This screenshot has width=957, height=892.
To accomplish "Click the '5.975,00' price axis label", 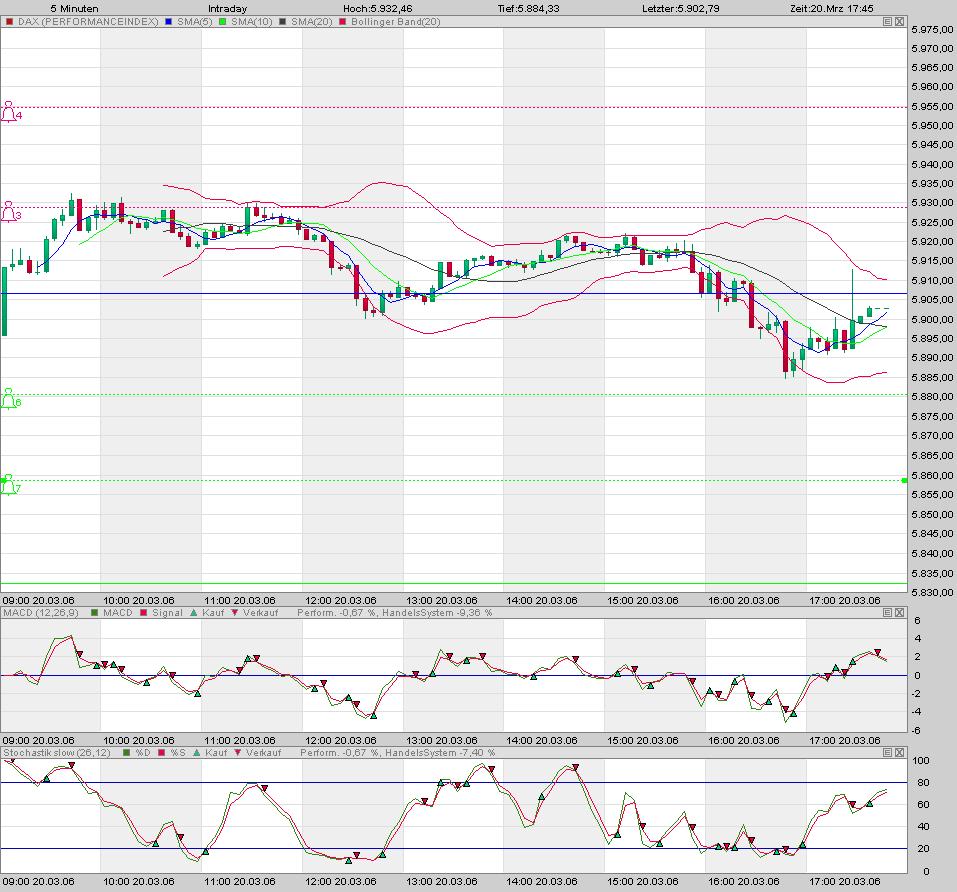I will pyautogui.click(x=932, y=29).
